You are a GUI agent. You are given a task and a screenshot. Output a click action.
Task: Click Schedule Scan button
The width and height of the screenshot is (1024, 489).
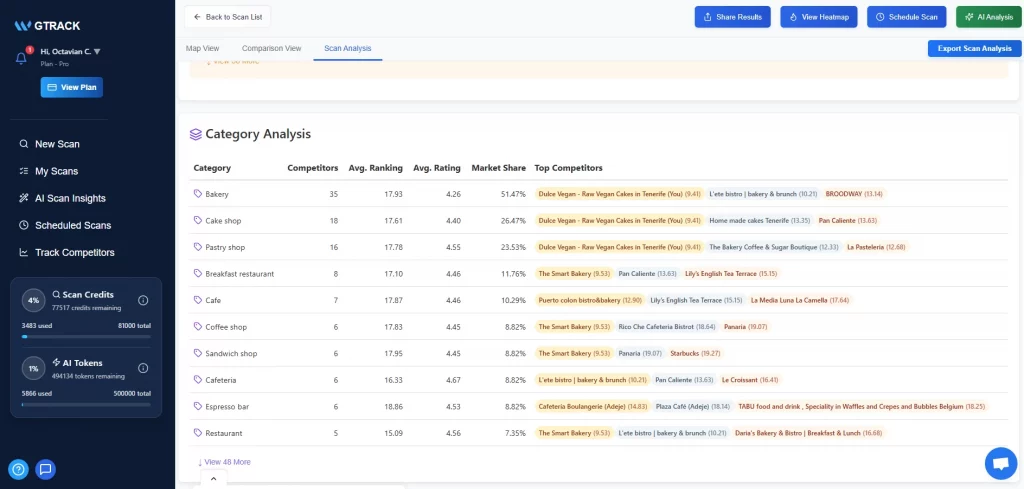(x=906, y=17)
